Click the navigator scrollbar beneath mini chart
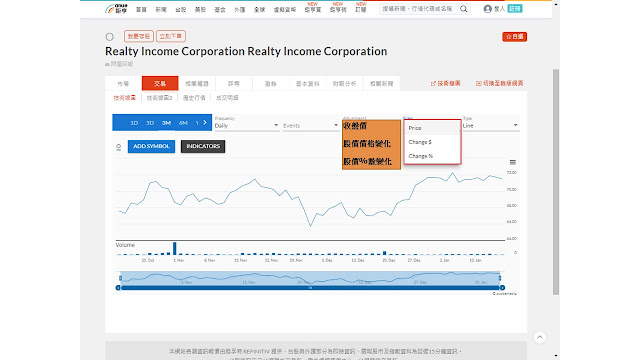This screenshot has width=640, height=360. [310, 288]
